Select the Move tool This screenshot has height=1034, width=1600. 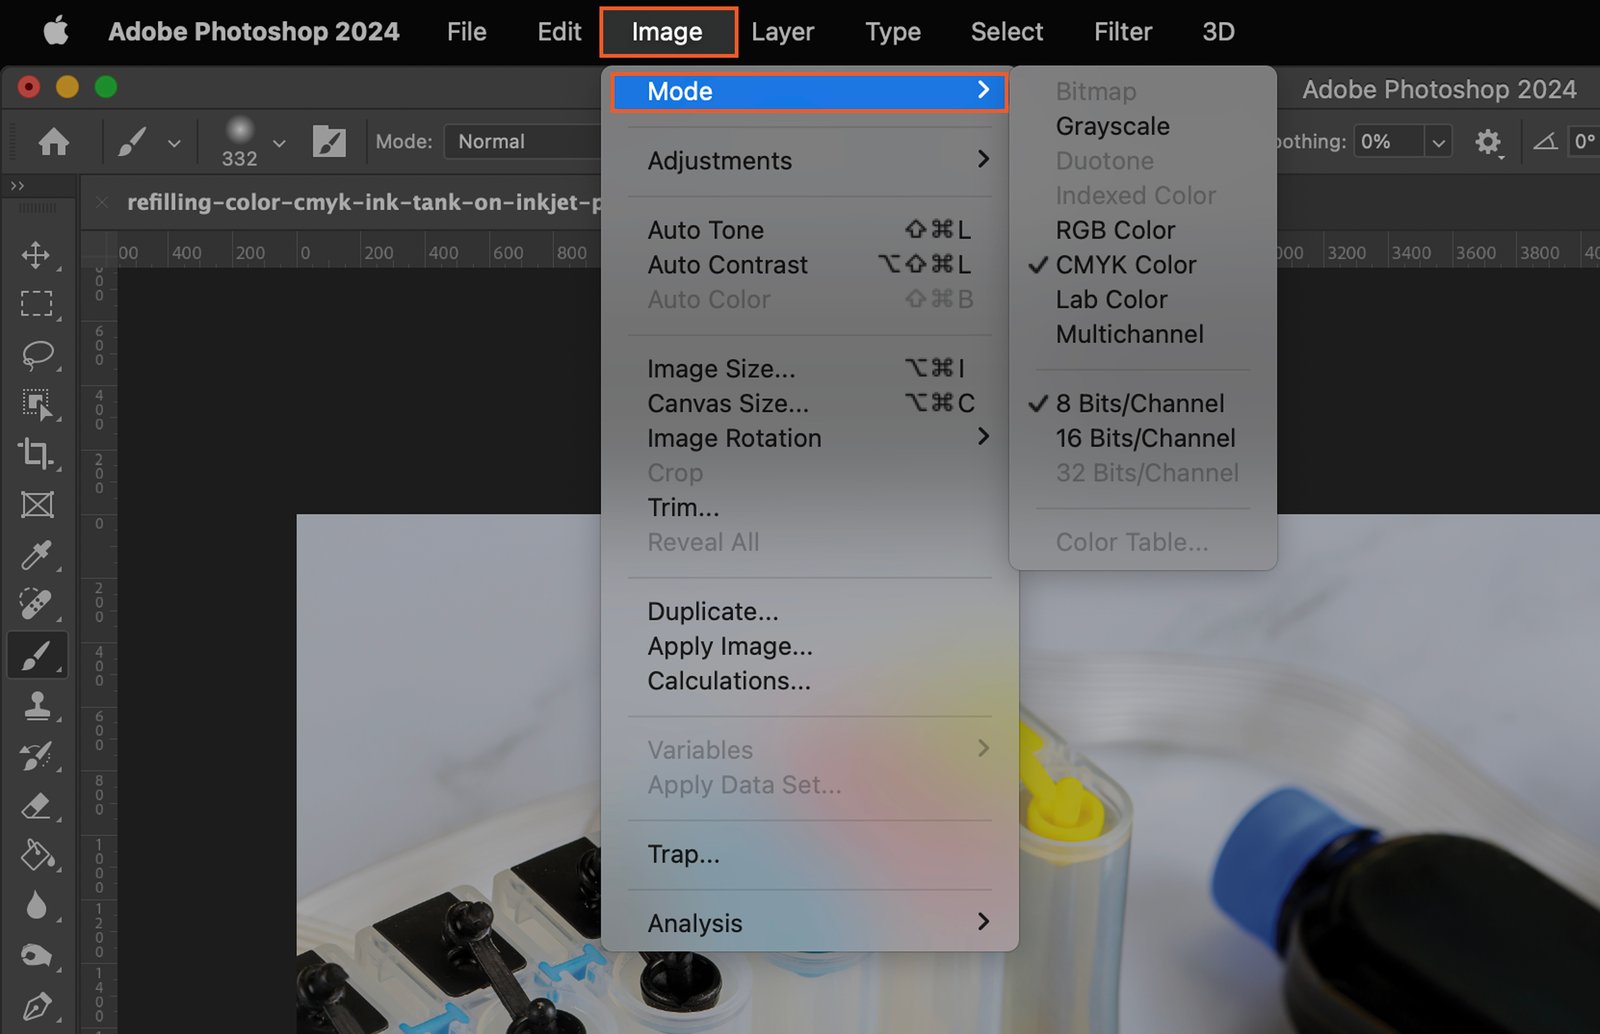(36, 254)
